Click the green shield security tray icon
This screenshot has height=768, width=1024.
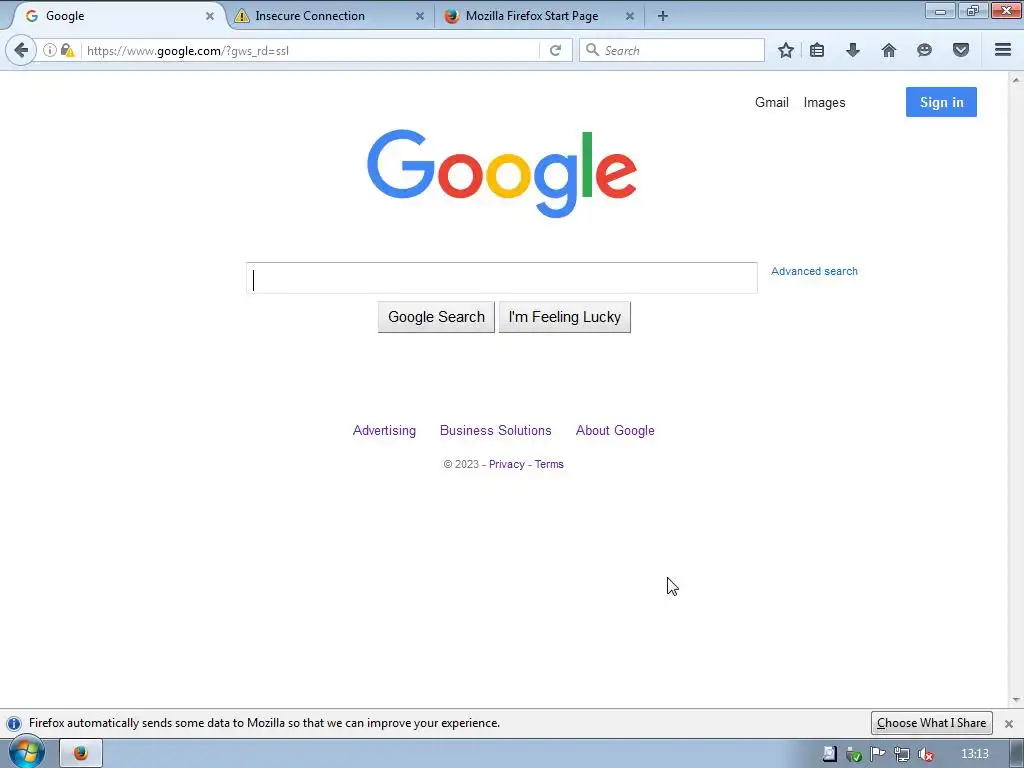(854, 754)
